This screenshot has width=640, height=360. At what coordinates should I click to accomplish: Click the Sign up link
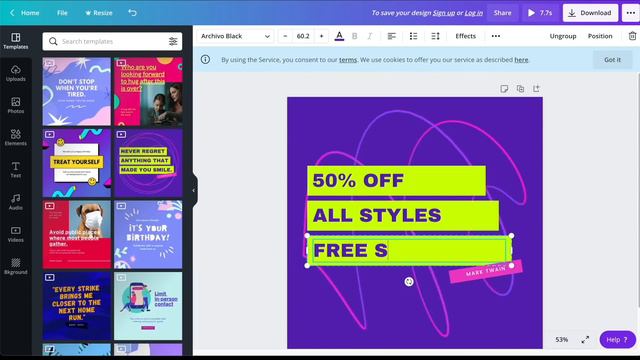[444, 13]
